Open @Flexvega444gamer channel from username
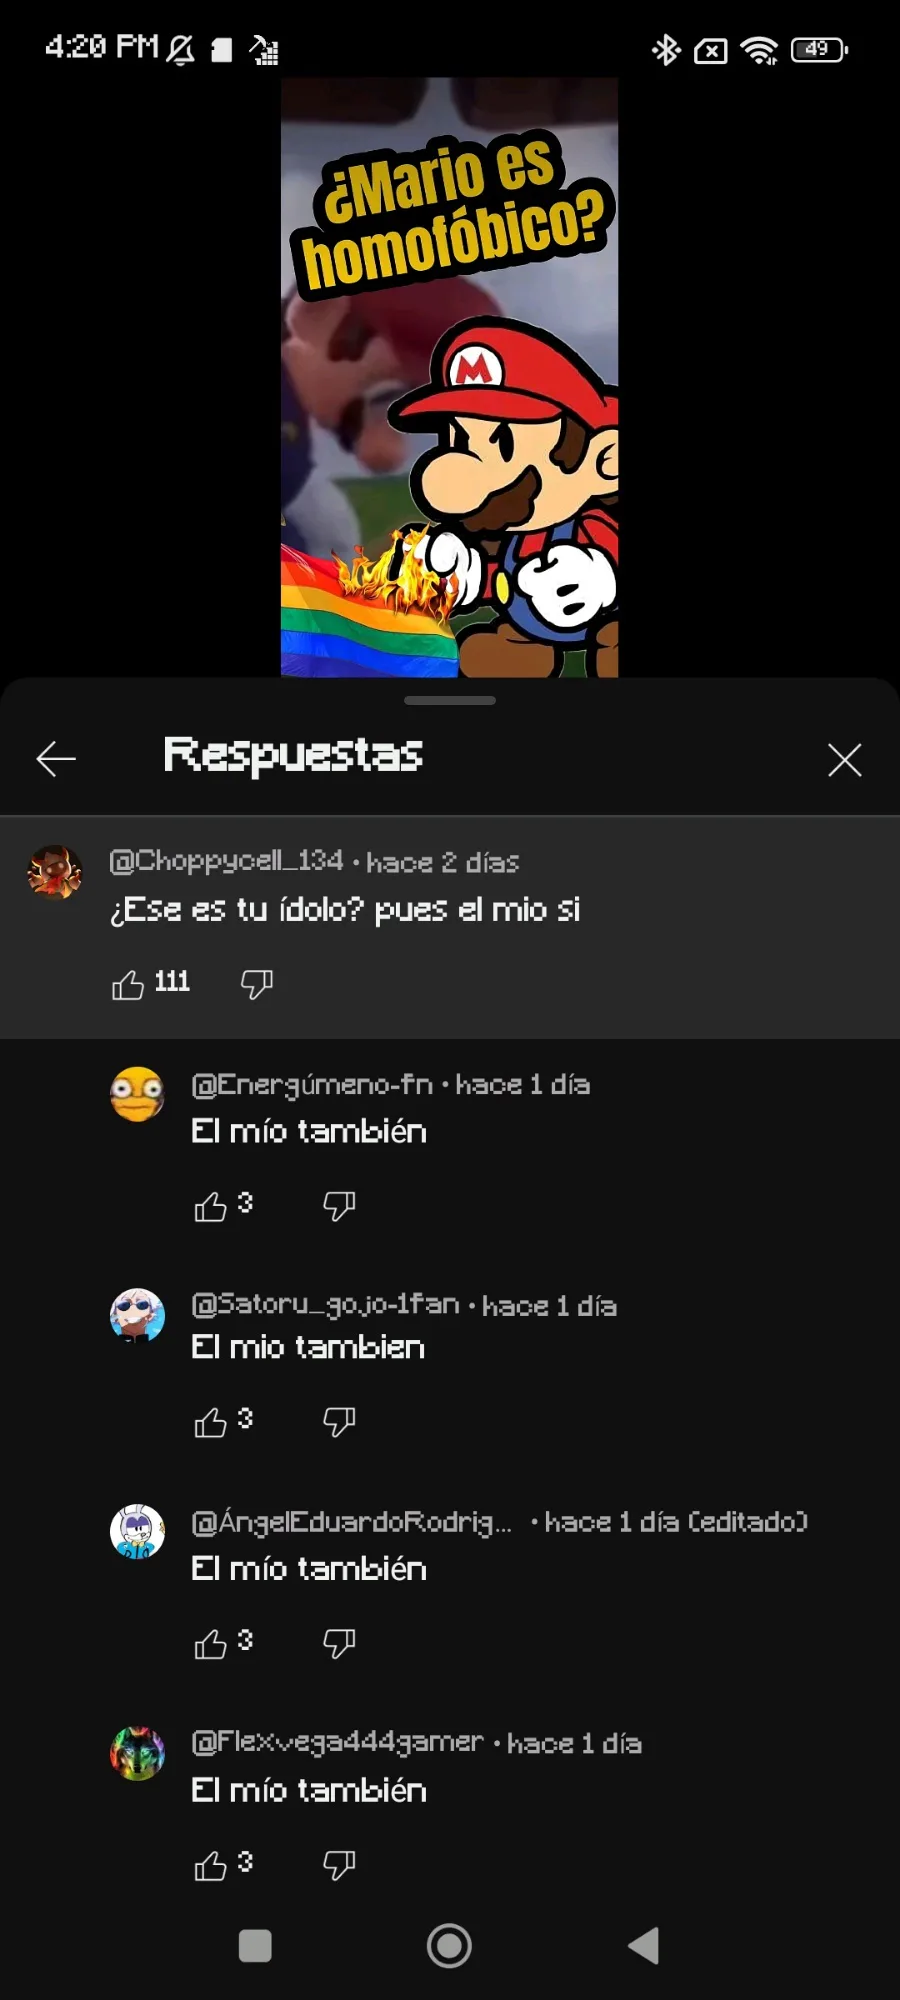 pyautogui.click(x=338, y=1743)
